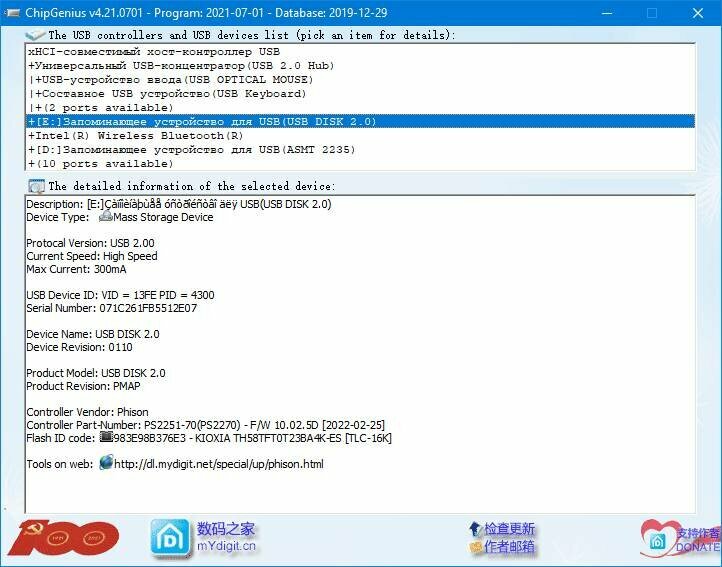Check for updates via 检查更新
Image resolution: width=722 pixels, height=567 pixels.
(x=509, y=529)
